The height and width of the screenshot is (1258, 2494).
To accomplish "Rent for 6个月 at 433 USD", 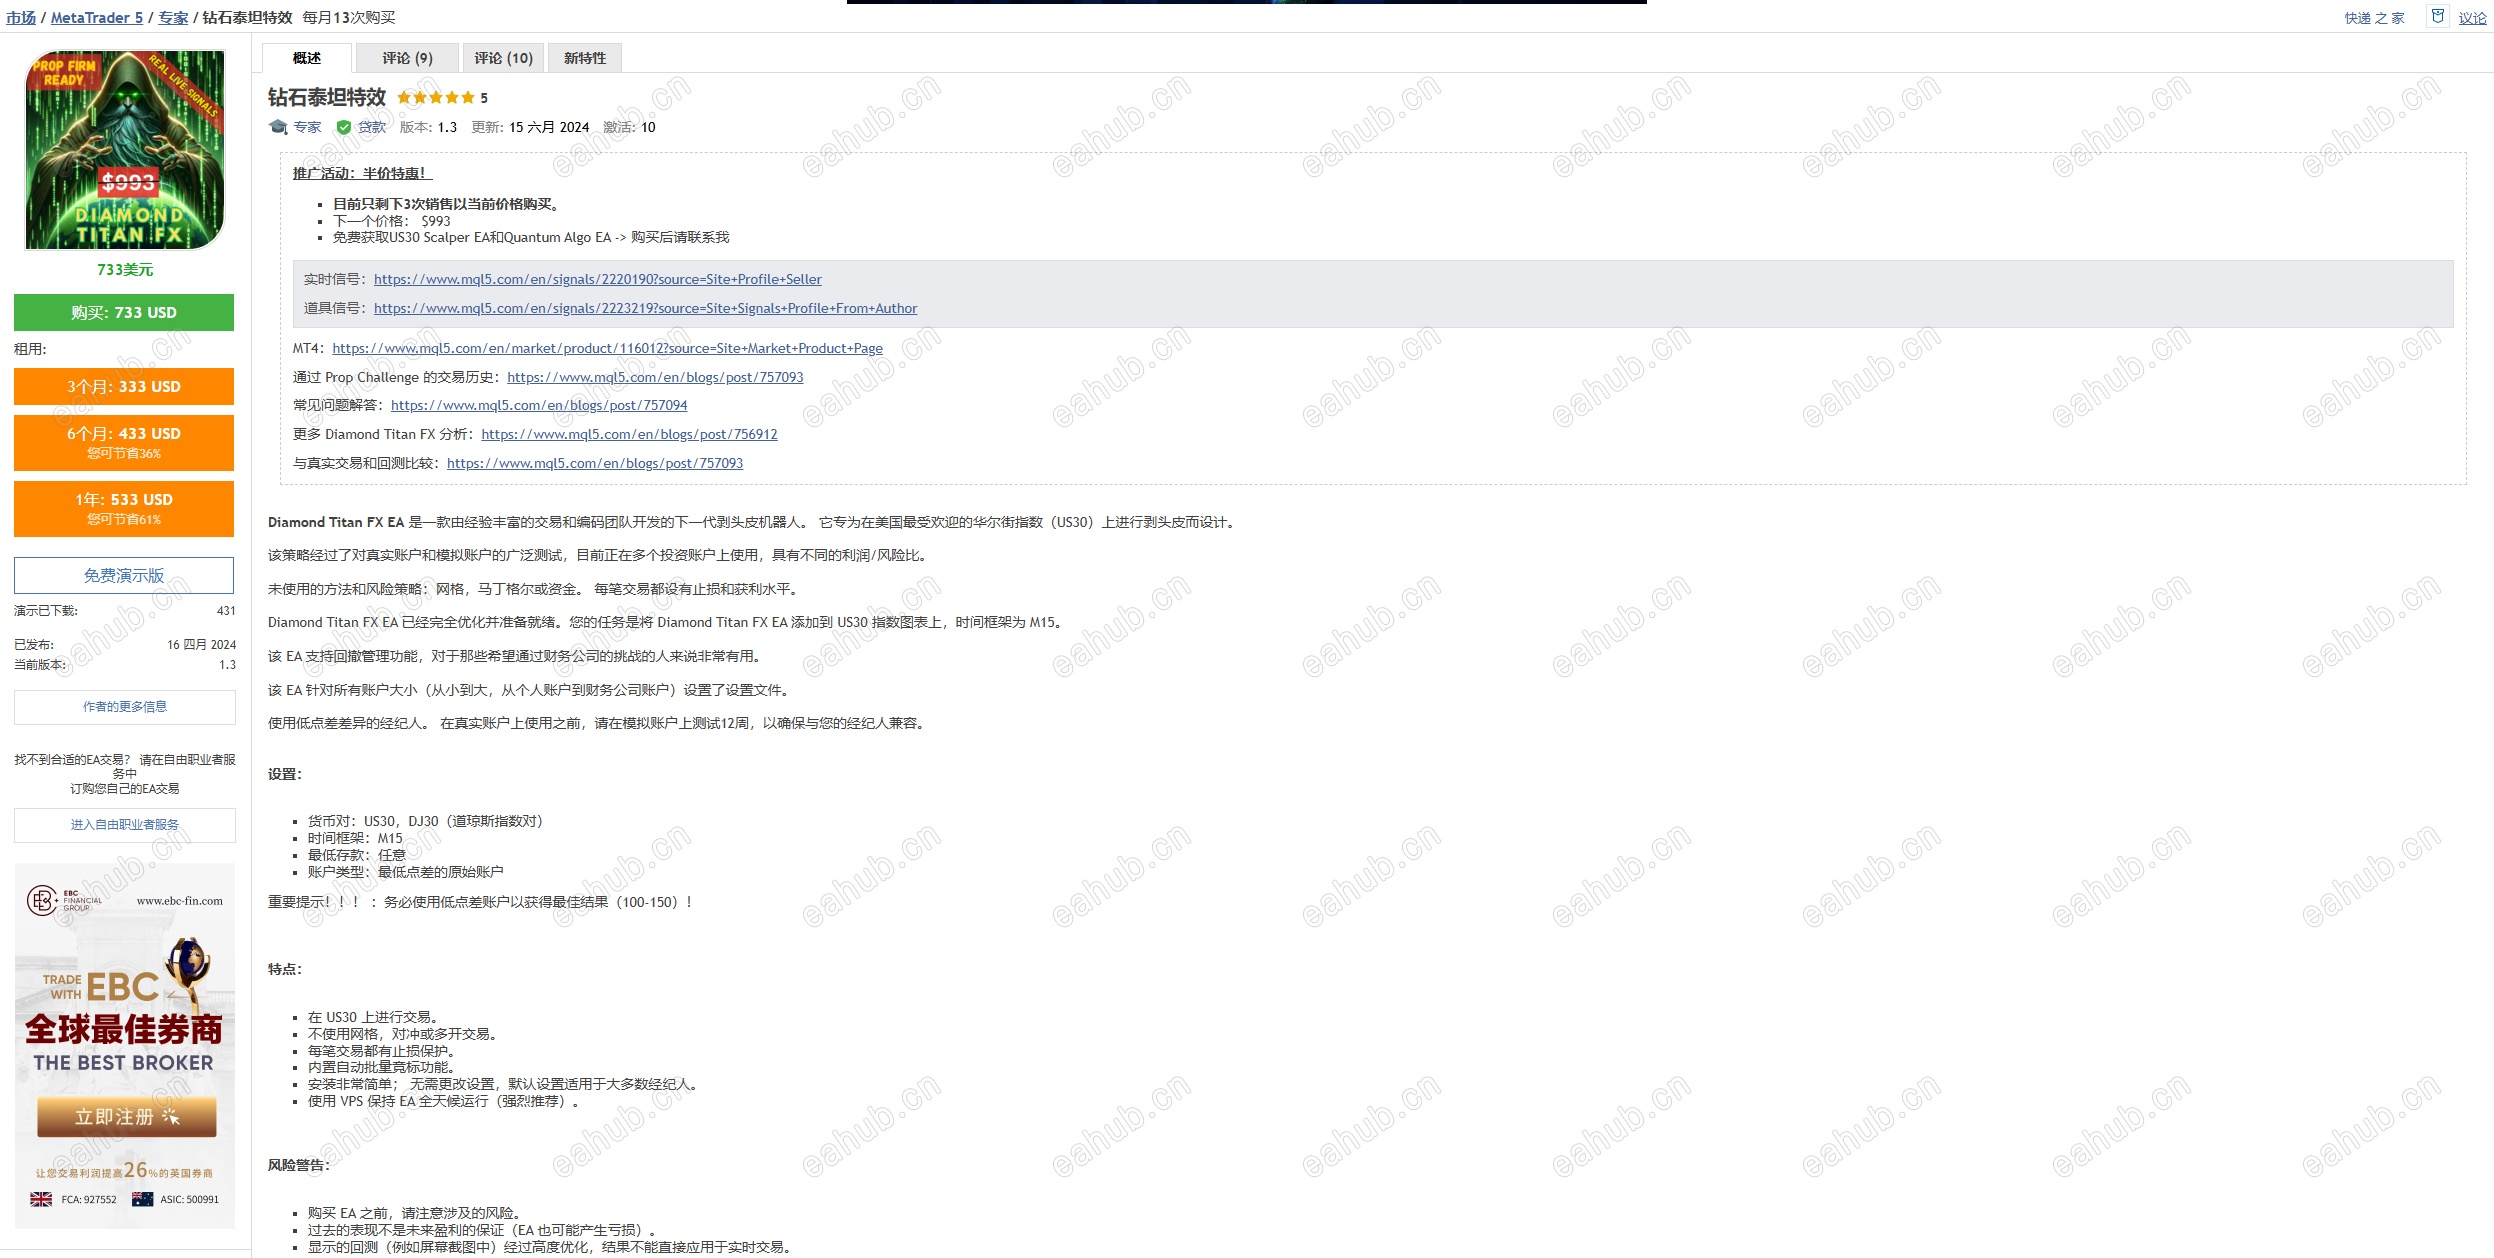I will click(124, 442).
